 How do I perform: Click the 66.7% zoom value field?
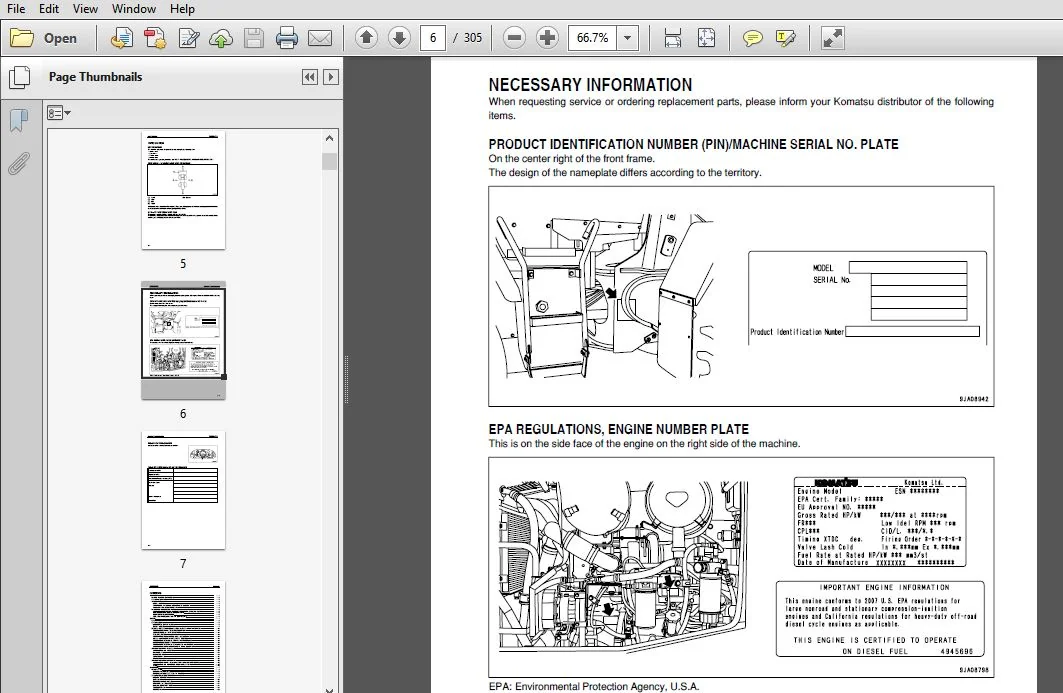[593, 37]
